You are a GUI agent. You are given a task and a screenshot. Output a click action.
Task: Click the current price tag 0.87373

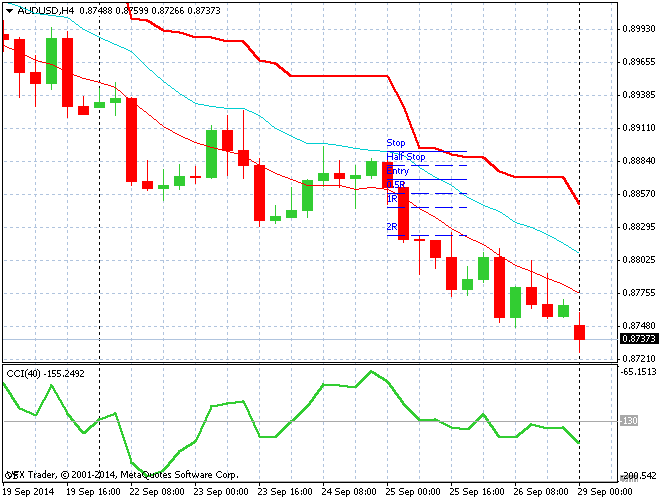pyautogui.click(x=639, y=338)
